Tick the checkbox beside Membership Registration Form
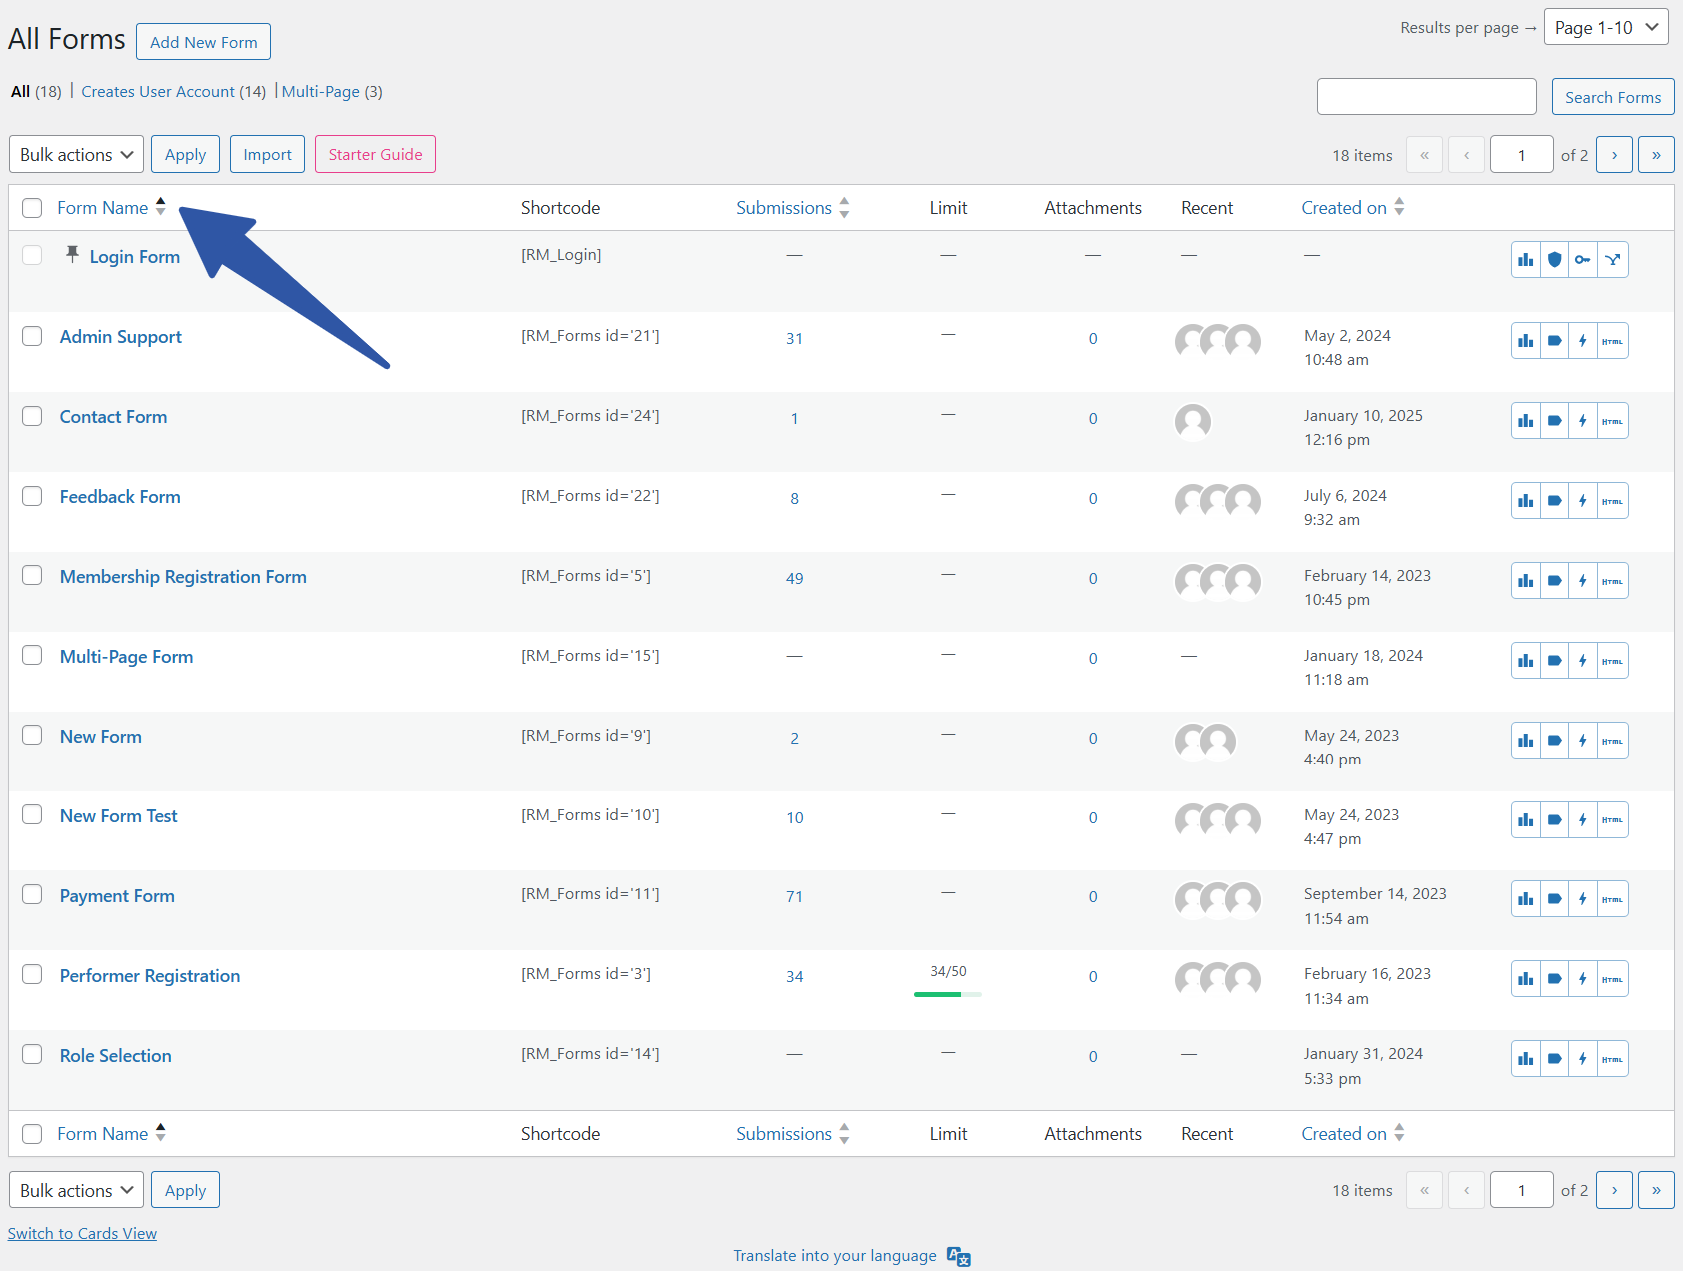This screenshot has width=1683, height=1271. pos(31,575)
